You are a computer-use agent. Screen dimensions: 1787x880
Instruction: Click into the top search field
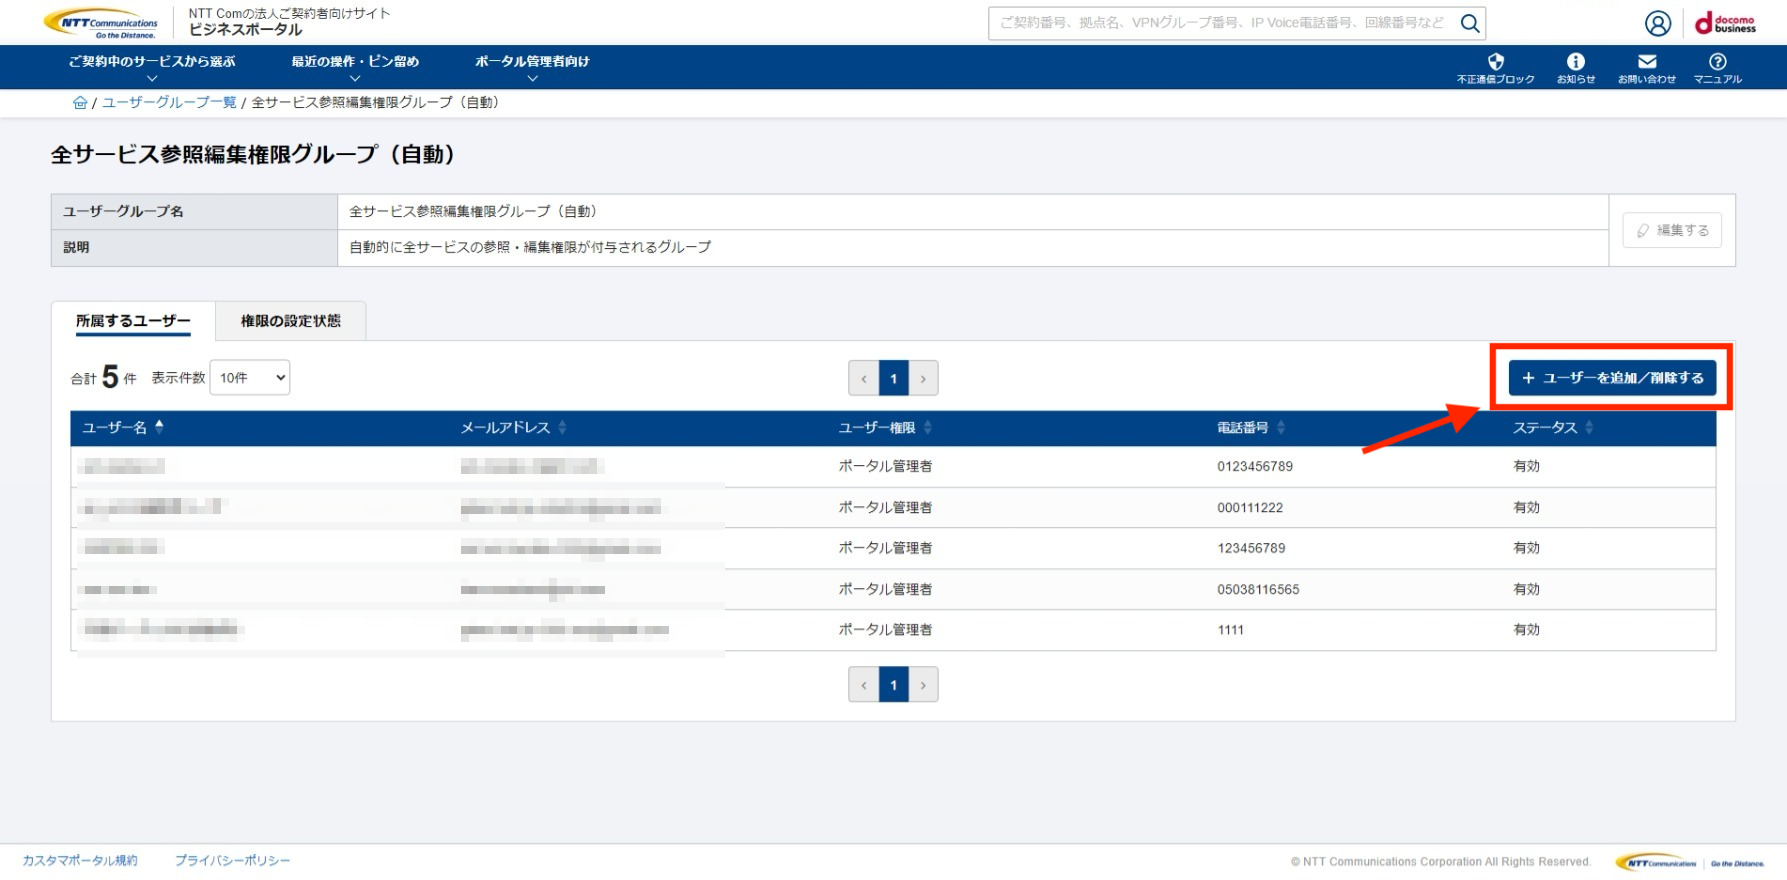tap(1220, 23)
